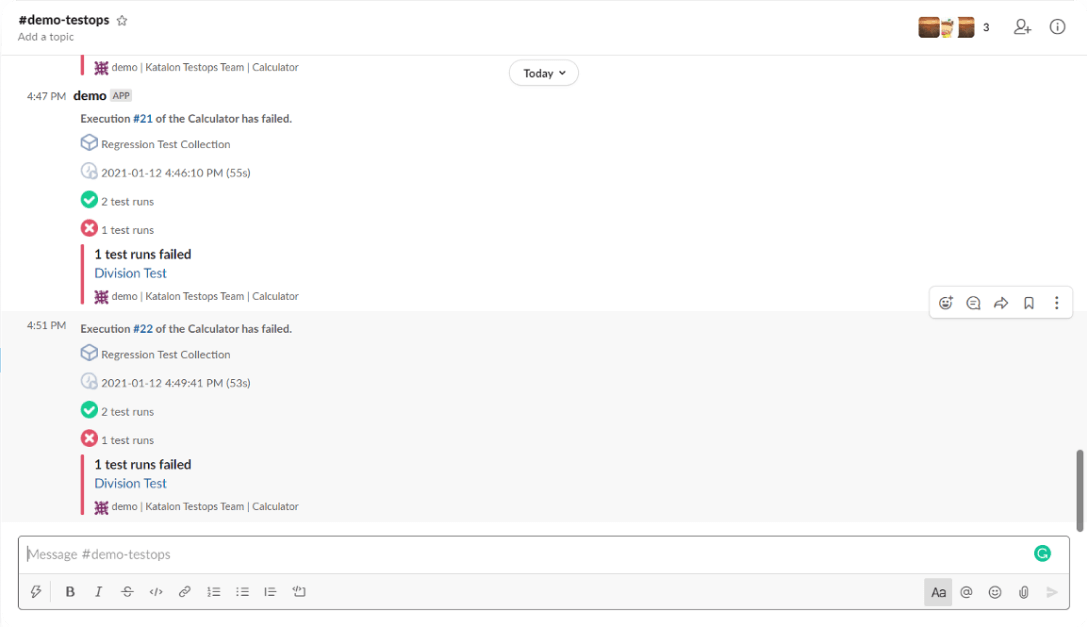Toggle bold formatting

click(70, 591)
